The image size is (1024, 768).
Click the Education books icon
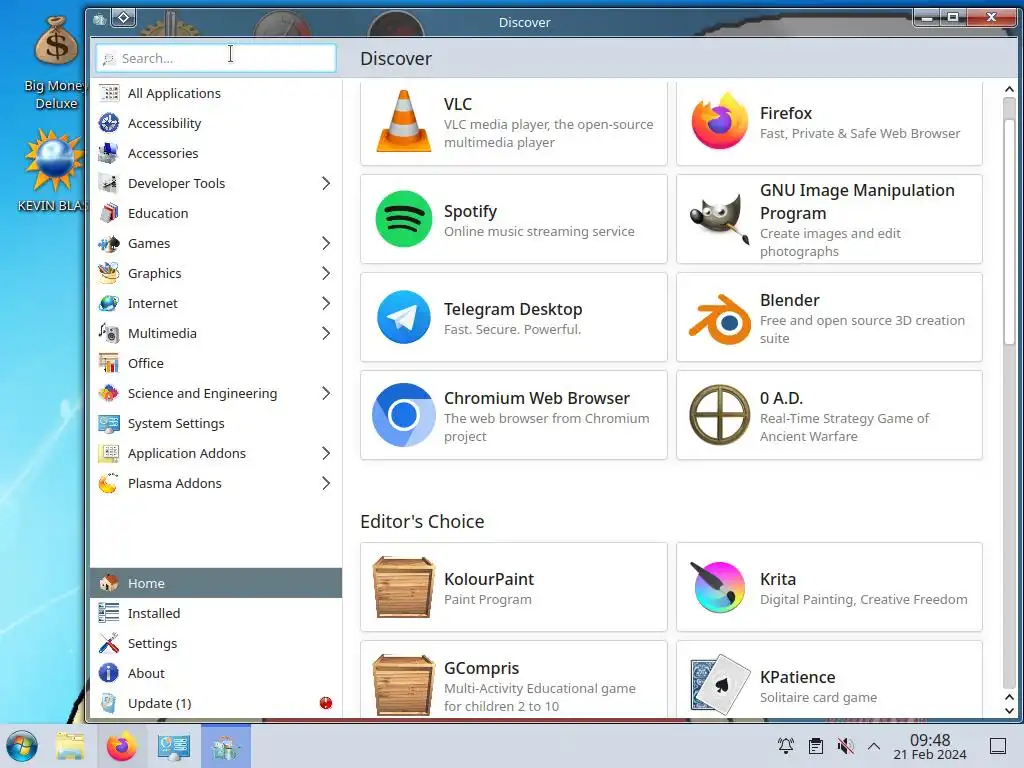click(109, 214)
